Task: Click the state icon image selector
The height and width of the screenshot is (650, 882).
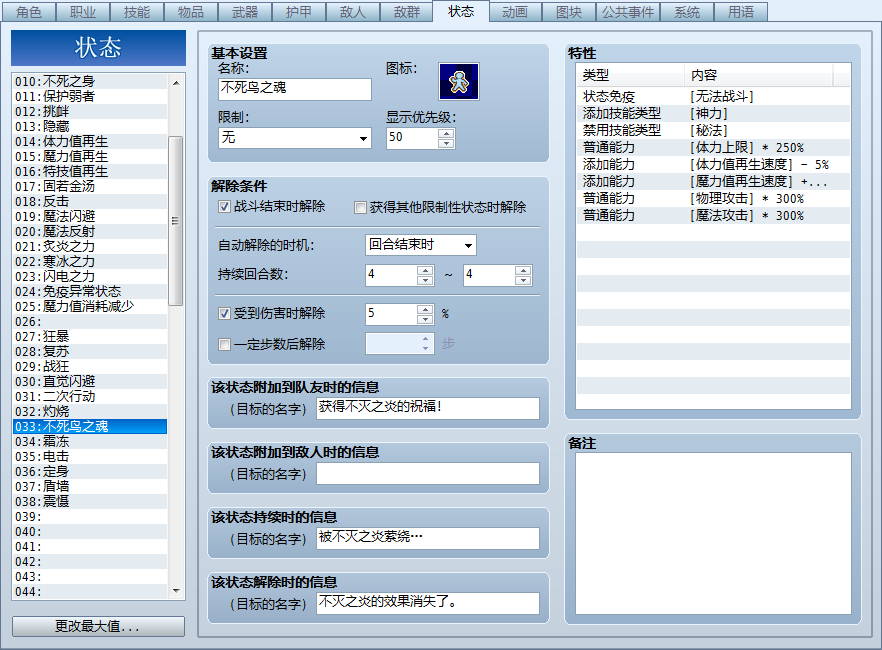Action: pyautogui.click(x=458, y=82)
